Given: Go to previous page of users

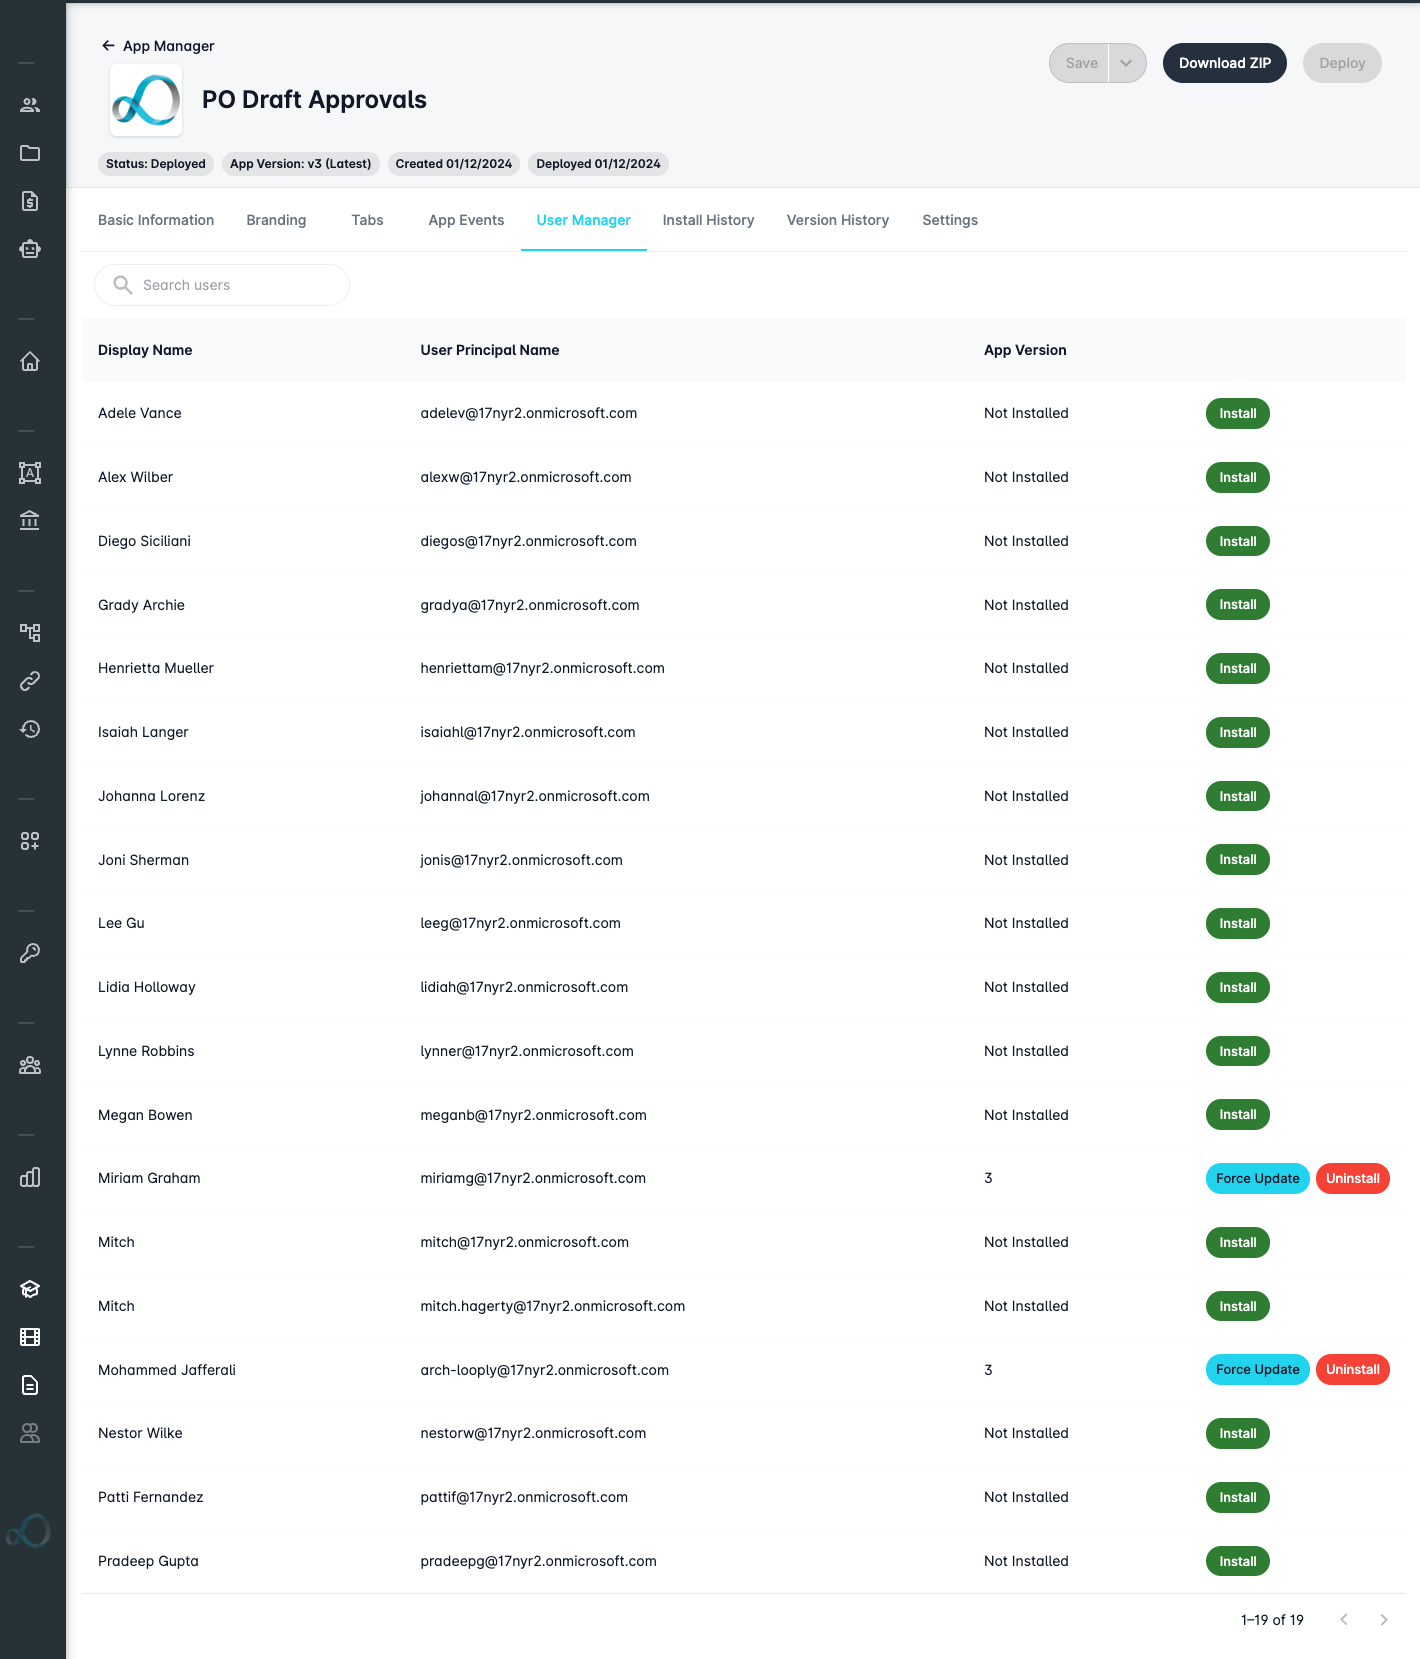Looking at the screenshot, I should [1344, 1620].
